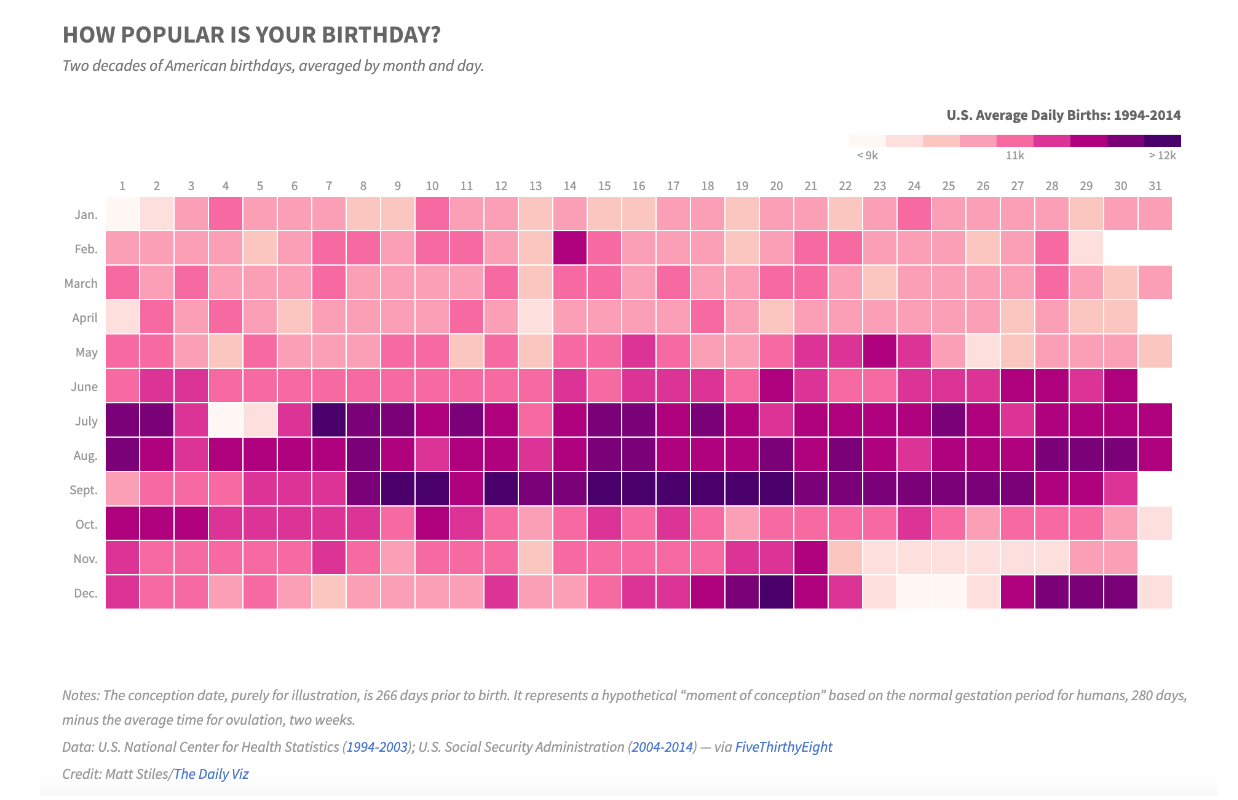The height and width of the screenshot is (800, 1238).
Task: Click the December 25 heatmap cell
Action: (949, 592)
